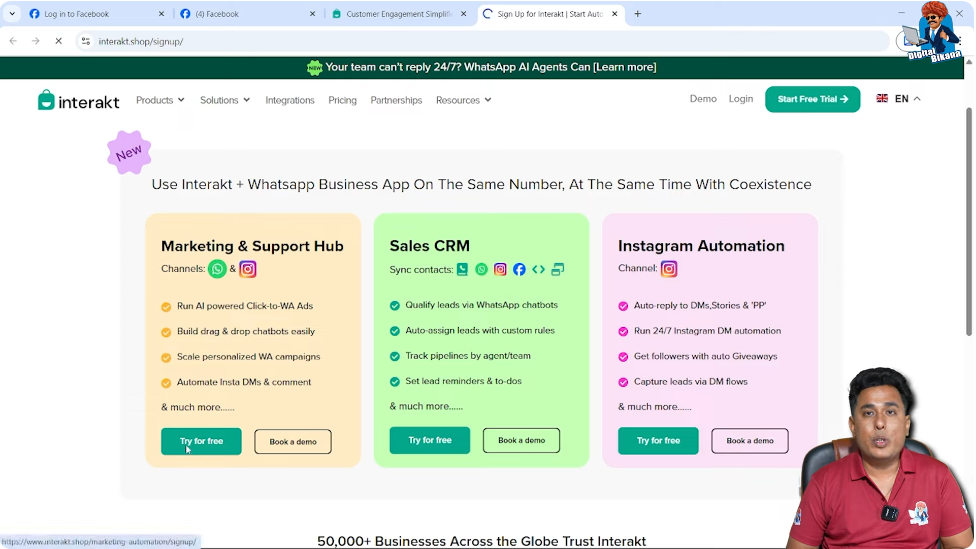
Task: Click checkmark beside Run AI powered Click-to-WA Ads
Action: click(x=166, y=307)
